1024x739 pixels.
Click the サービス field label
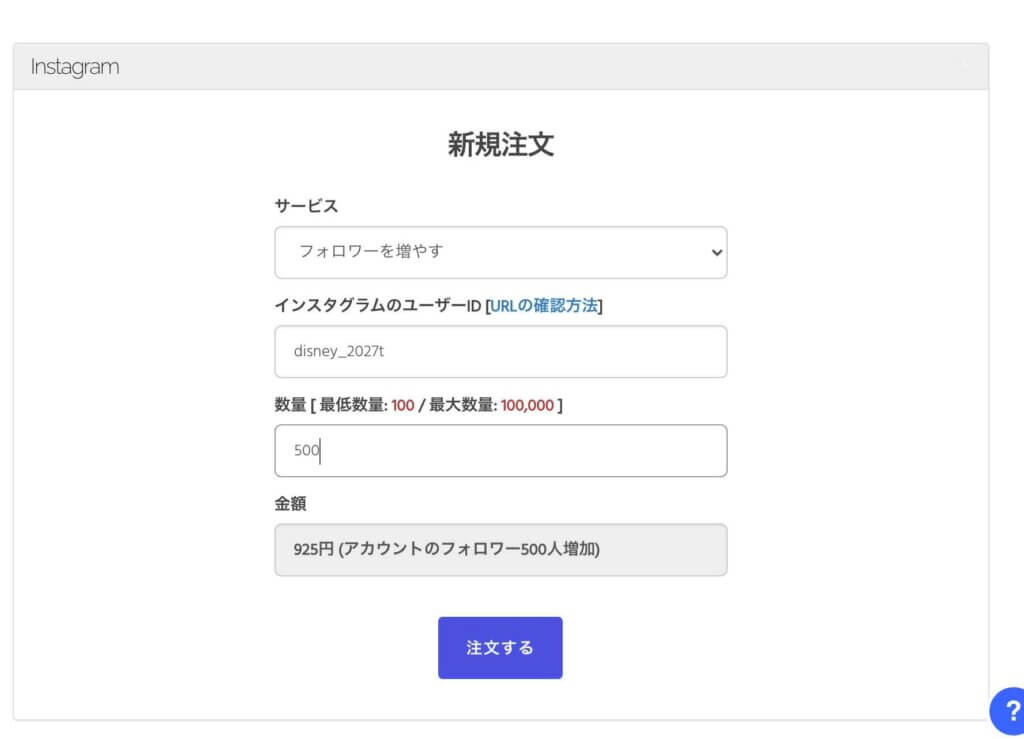(306, 206)
